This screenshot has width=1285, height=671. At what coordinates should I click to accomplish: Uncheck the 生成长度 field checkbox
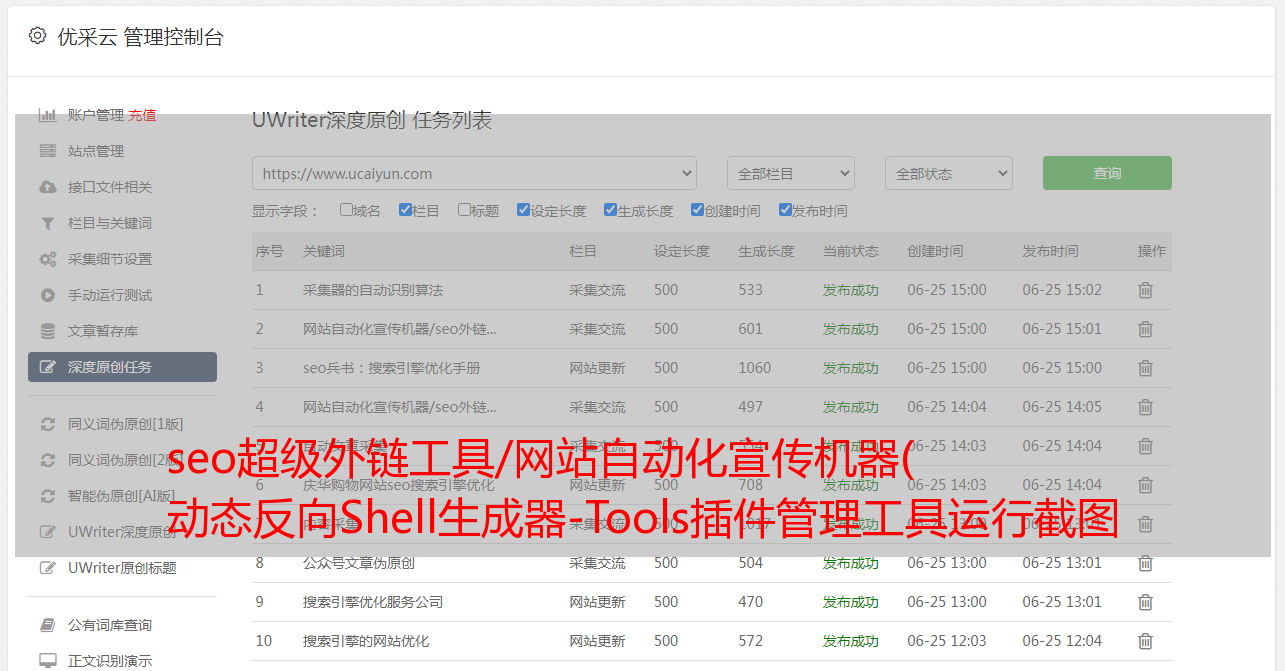[x=610, y=210]
